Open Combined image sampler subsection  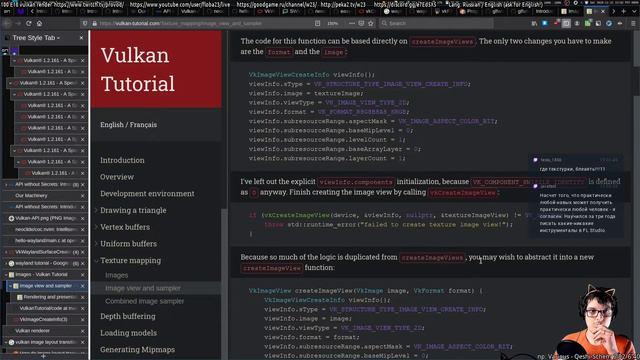[x=144, y=301]
